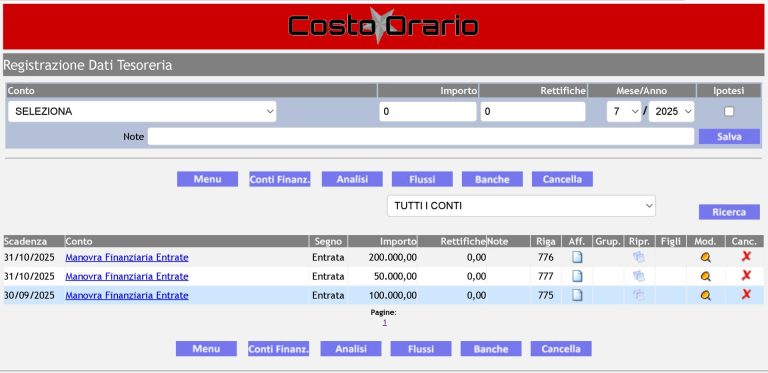Open the Conto SELEZIONA dropdown
Screen dimensions: 768x373
pos(142,112)
